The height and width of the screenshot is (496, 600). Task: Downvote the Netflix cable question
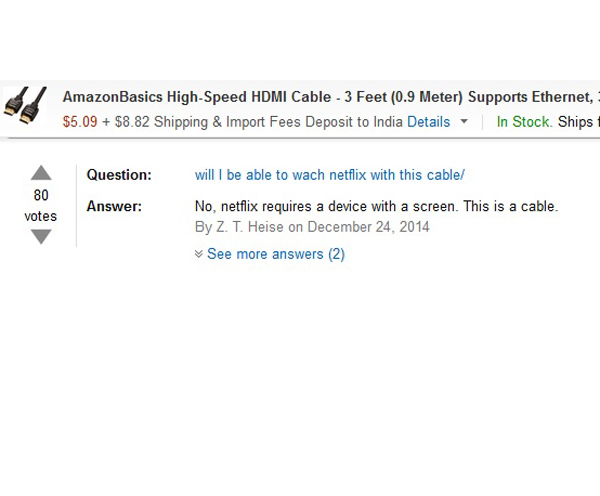coord(41,237)
